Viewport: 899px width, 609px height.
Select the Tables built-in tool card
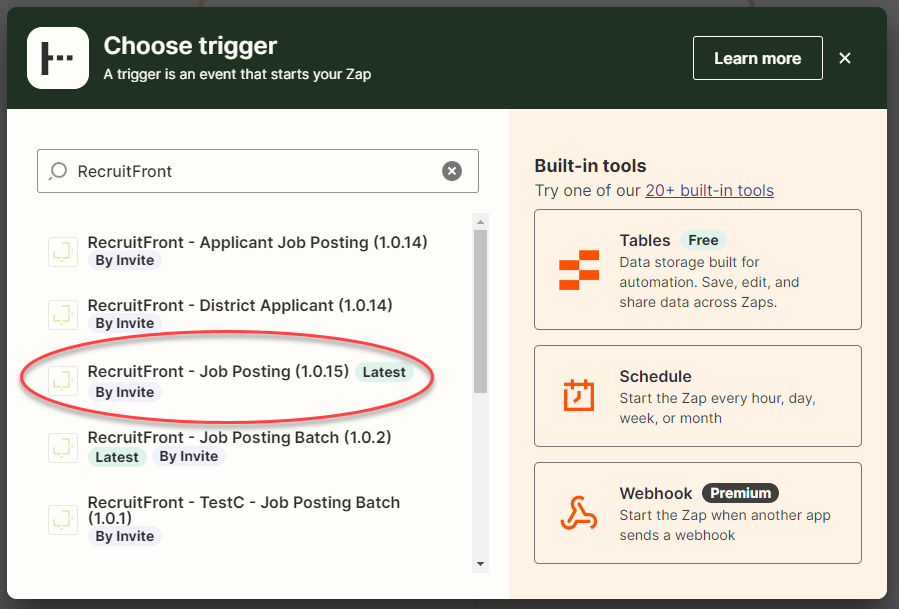(x=698, y=270)
